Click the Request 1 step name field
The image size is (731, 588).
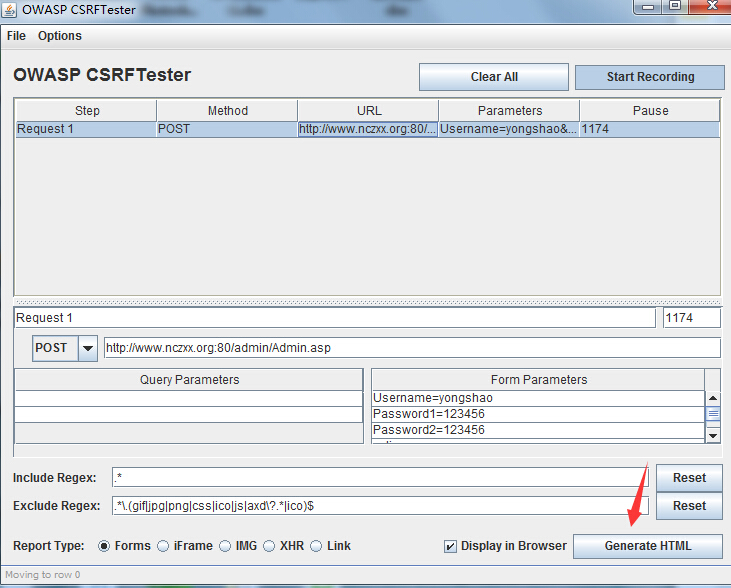point(335,318)
